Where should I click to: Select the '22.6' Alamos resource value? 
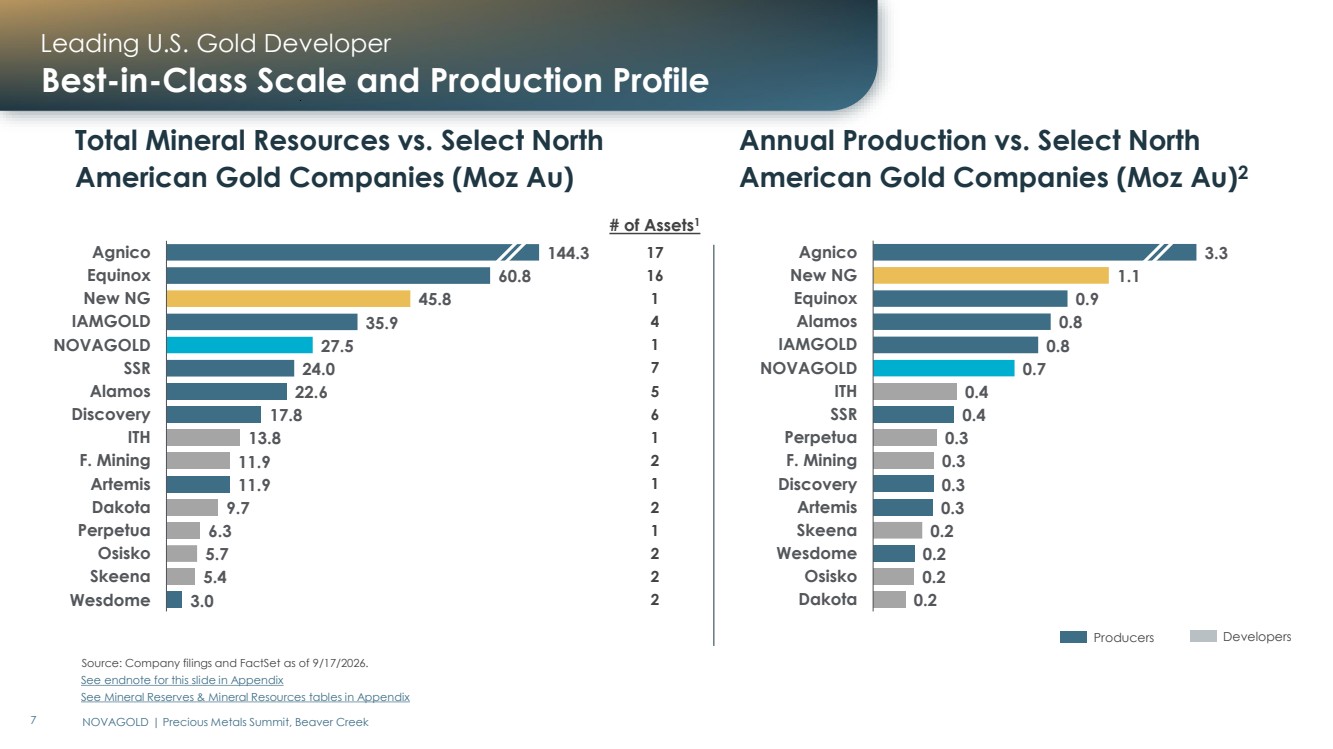pyautogui.click(x=311, y=393)
